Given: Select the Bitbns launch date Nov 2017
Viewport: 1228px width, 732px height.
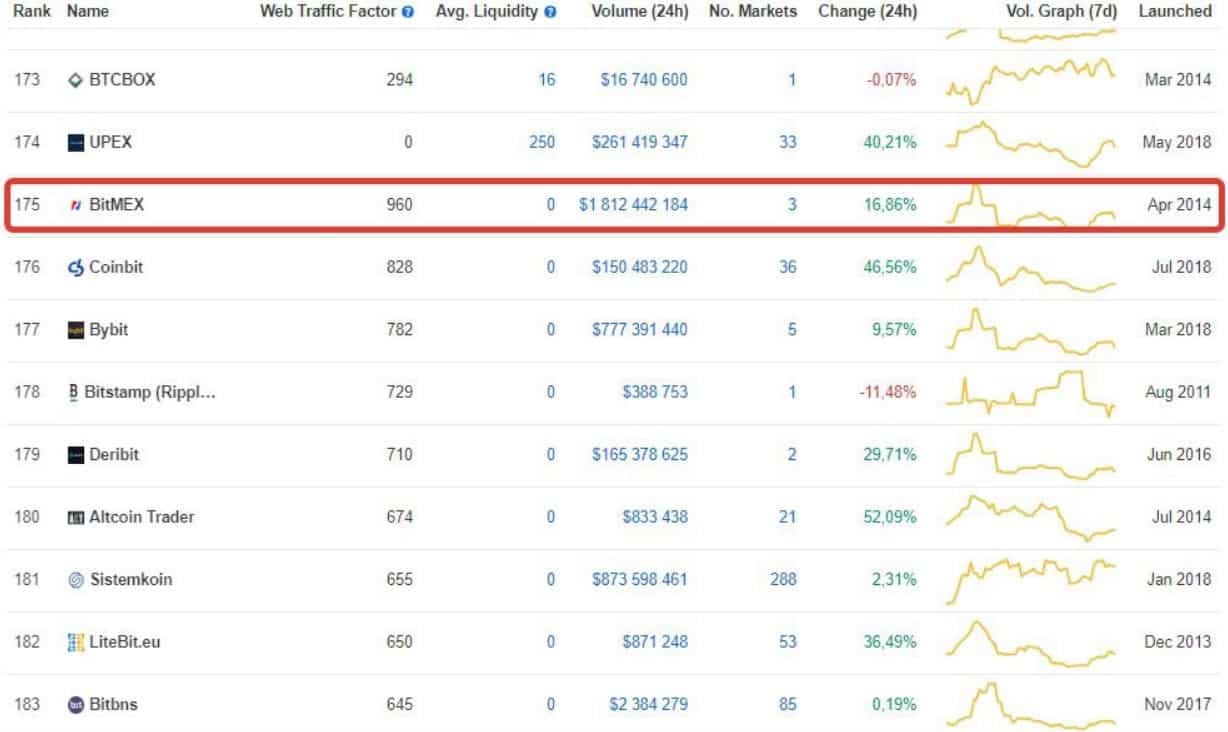Looking at the screenshot, I should [1178, 705].
